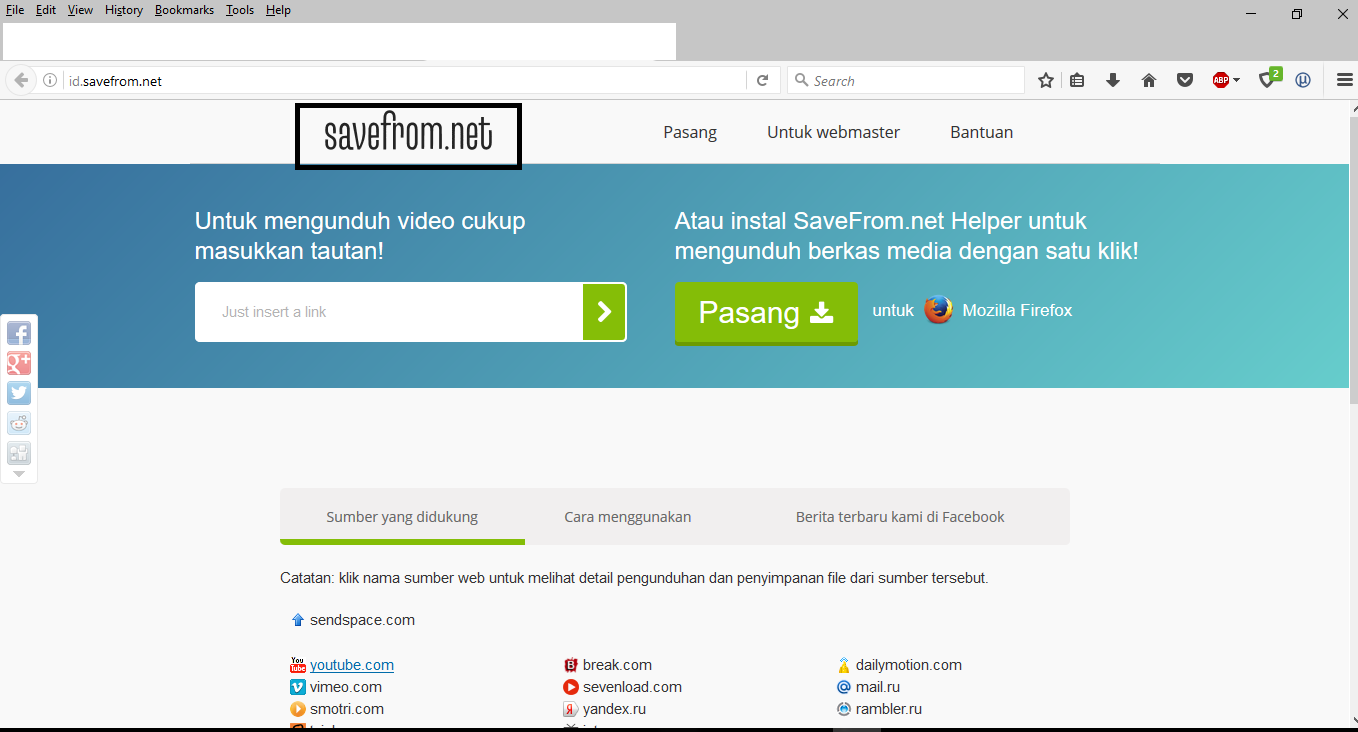Screen dimensions: 1358x732
Task: Show site information icon in the address bar
Action: point(49,81)
